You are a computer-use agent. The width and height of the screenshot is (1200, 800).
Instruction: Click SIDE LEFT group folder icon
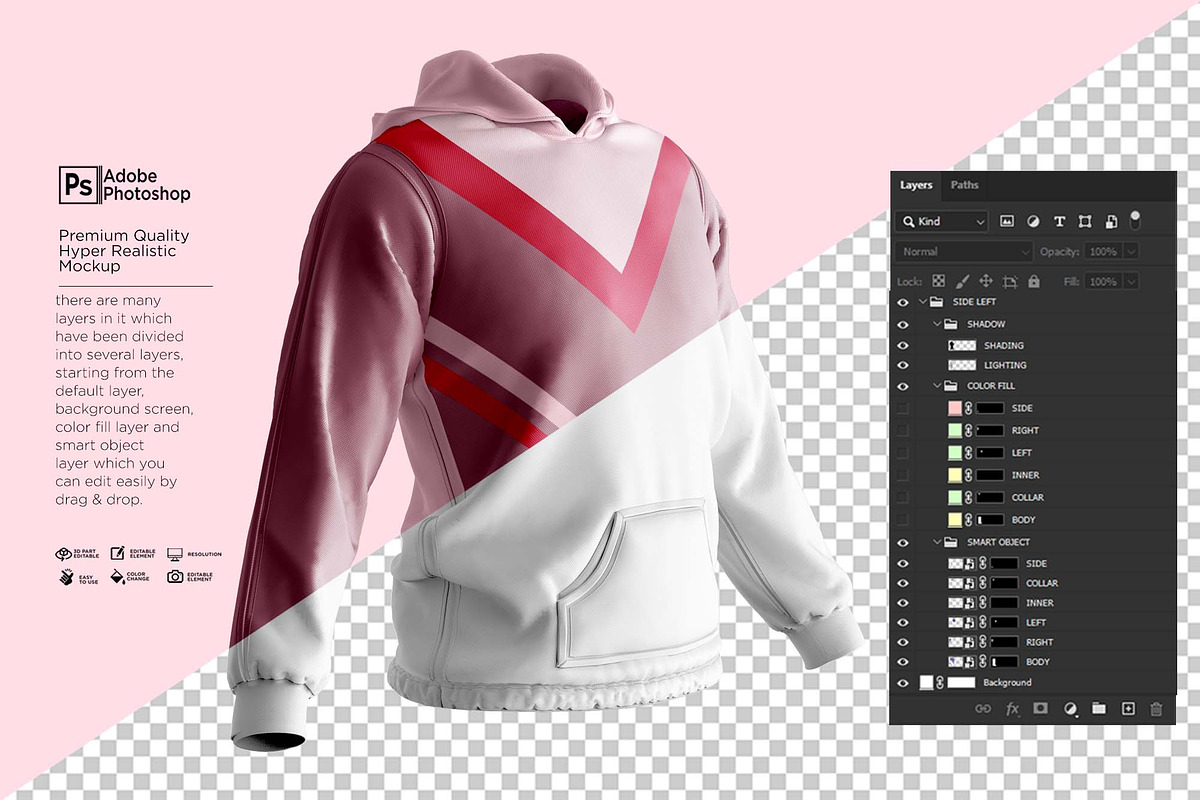(x=936, y=301)
